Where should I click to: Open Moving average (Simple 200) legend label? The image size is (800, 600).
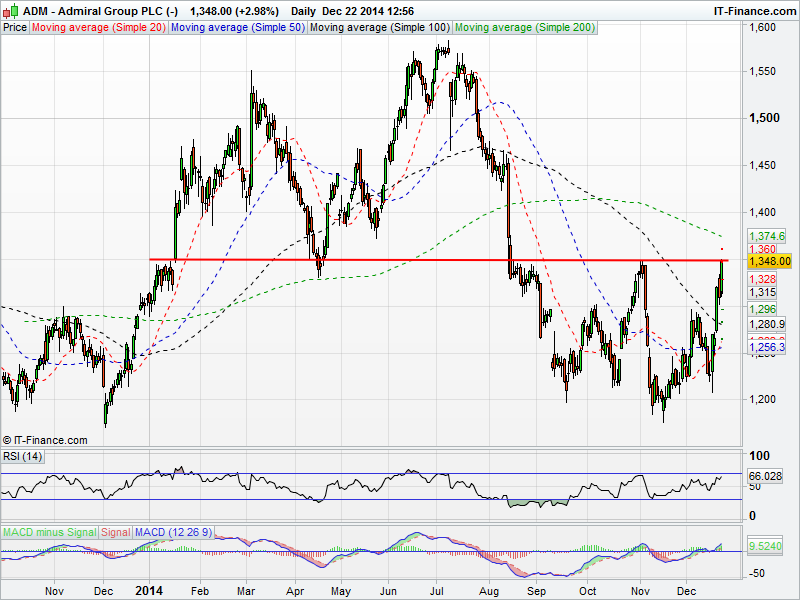(525, 28)
